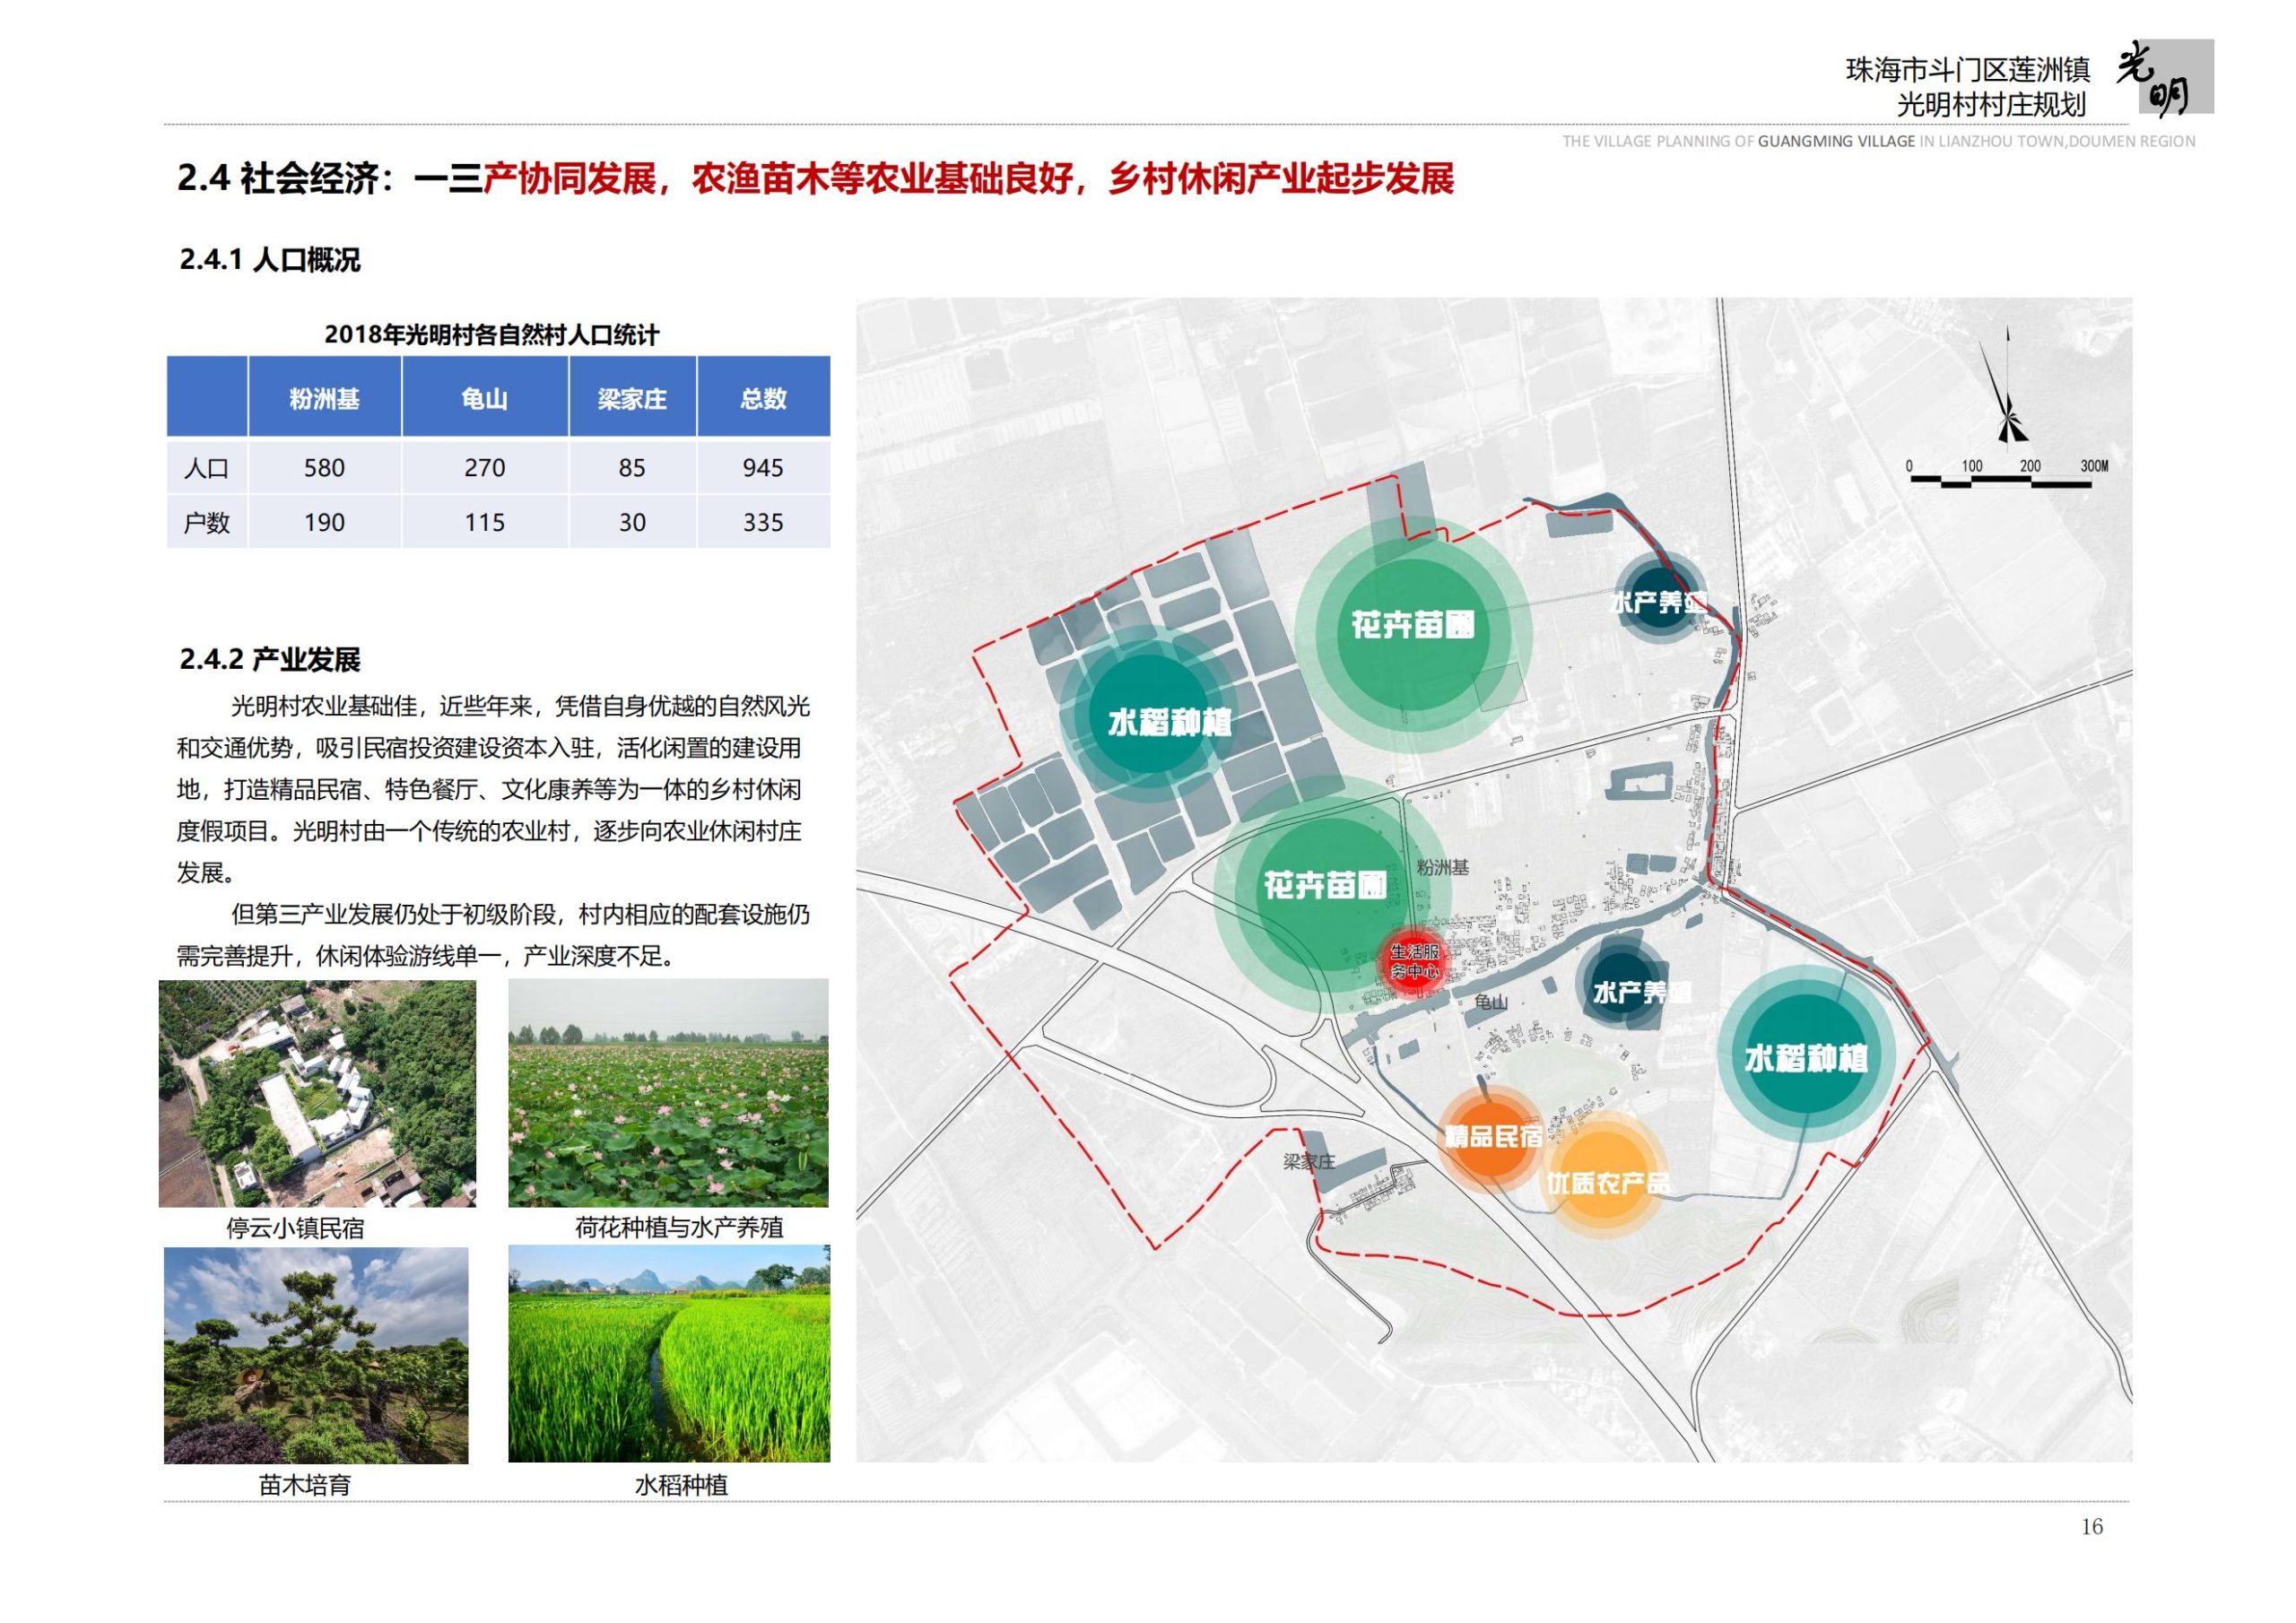
Task: Select the table cell showing 580
Action: coord(325,467)
